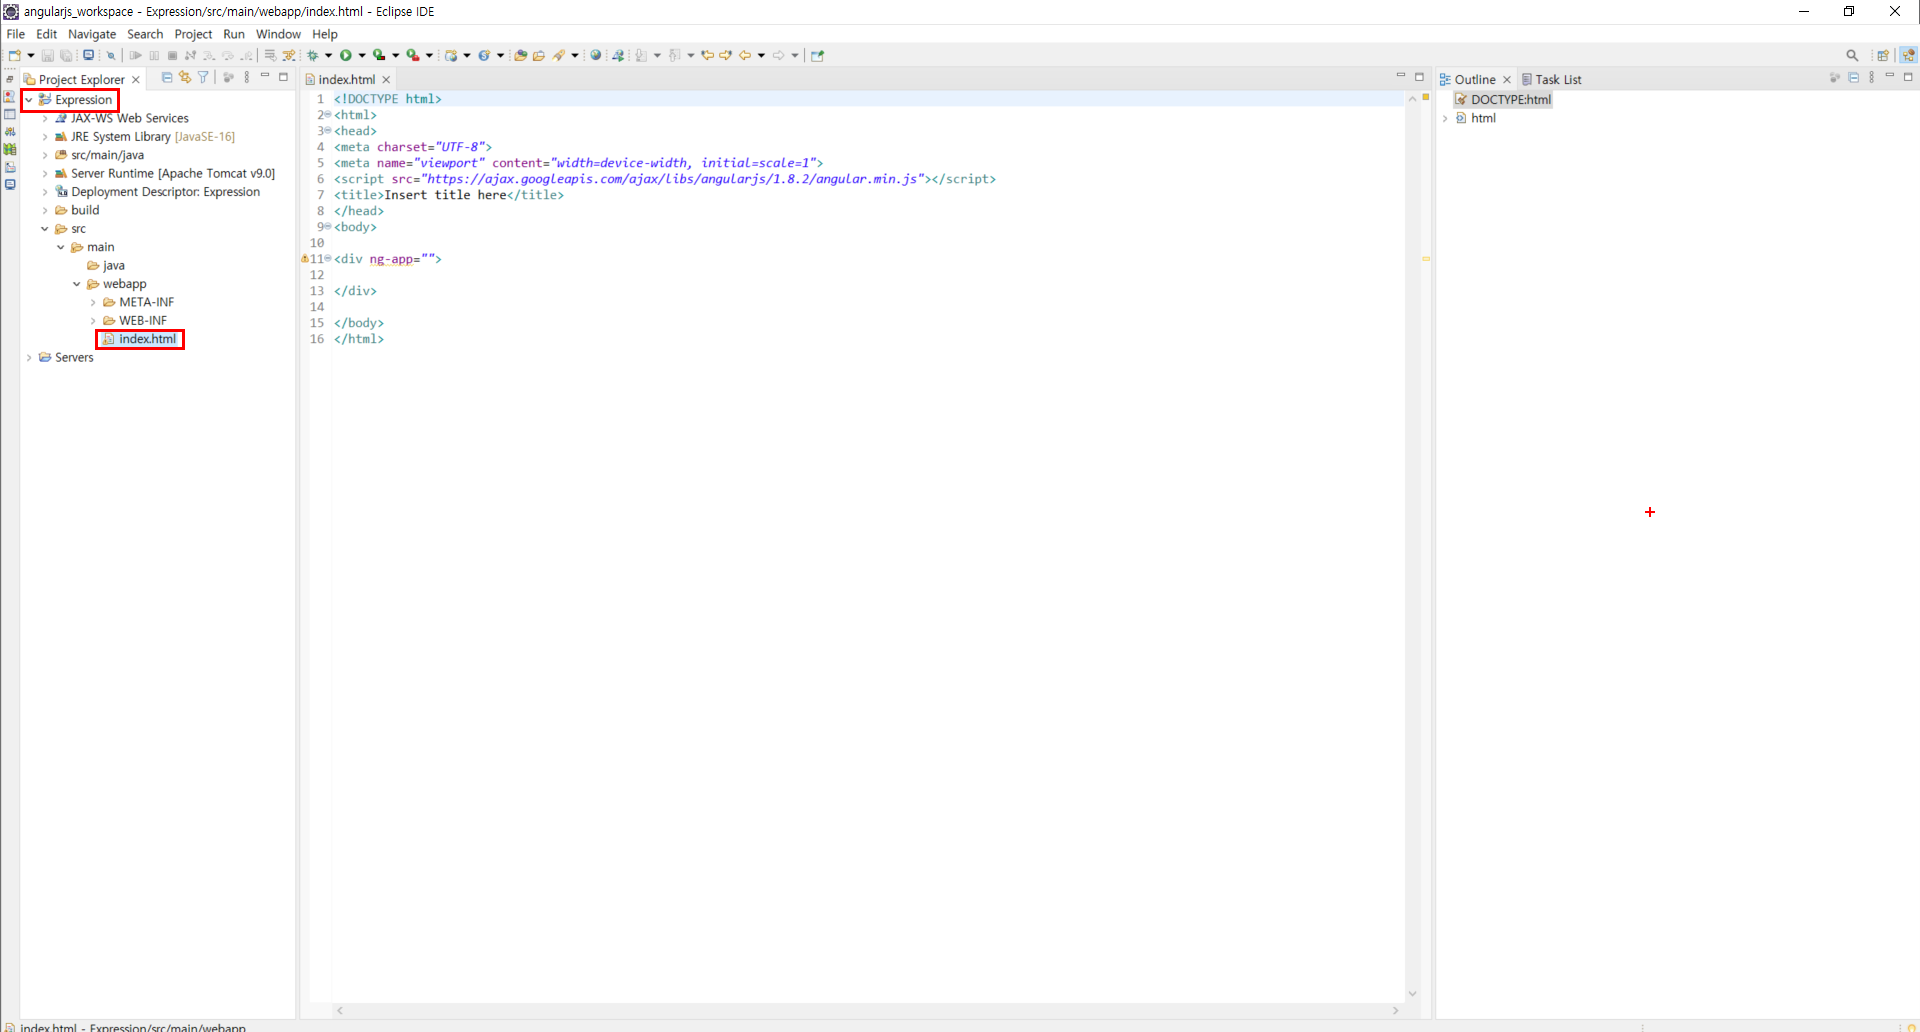Place cursor in title line text

click(445, 195)
